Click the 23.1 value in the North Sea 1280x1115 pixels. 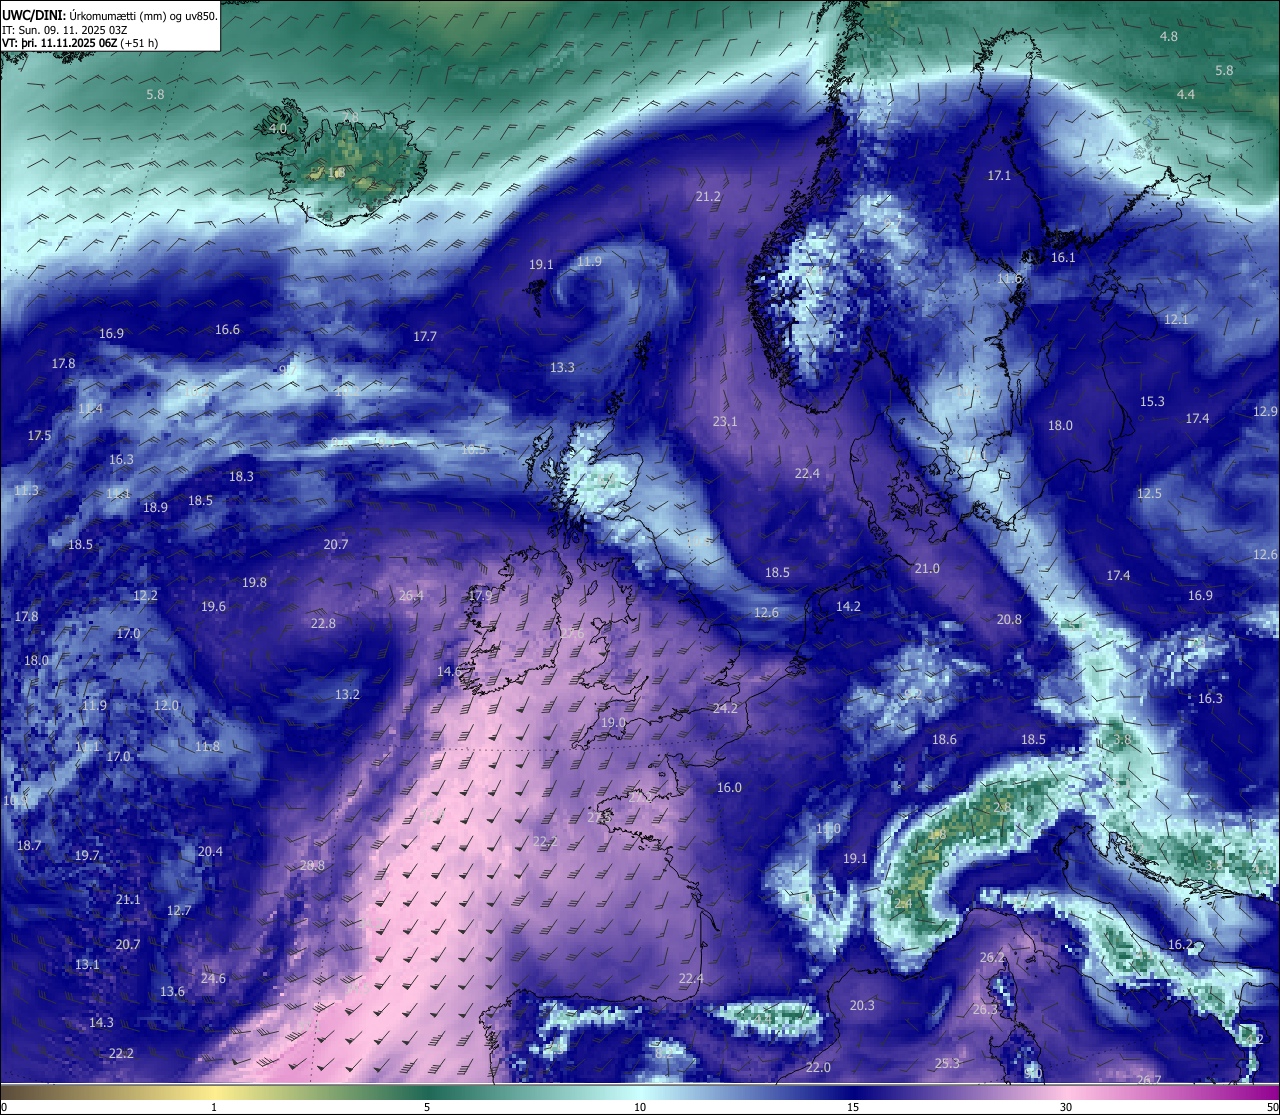(725, 421)
